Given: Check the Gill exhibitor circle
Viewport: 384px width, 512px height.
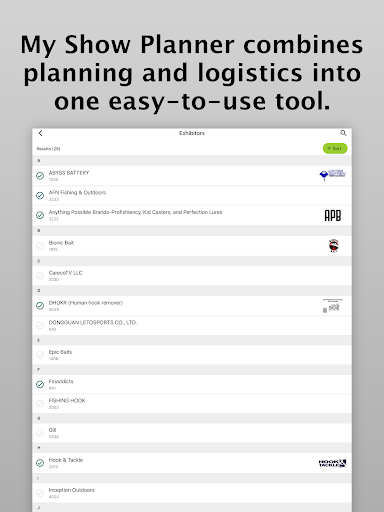Looking at the screenshot, I should [40, 433].
